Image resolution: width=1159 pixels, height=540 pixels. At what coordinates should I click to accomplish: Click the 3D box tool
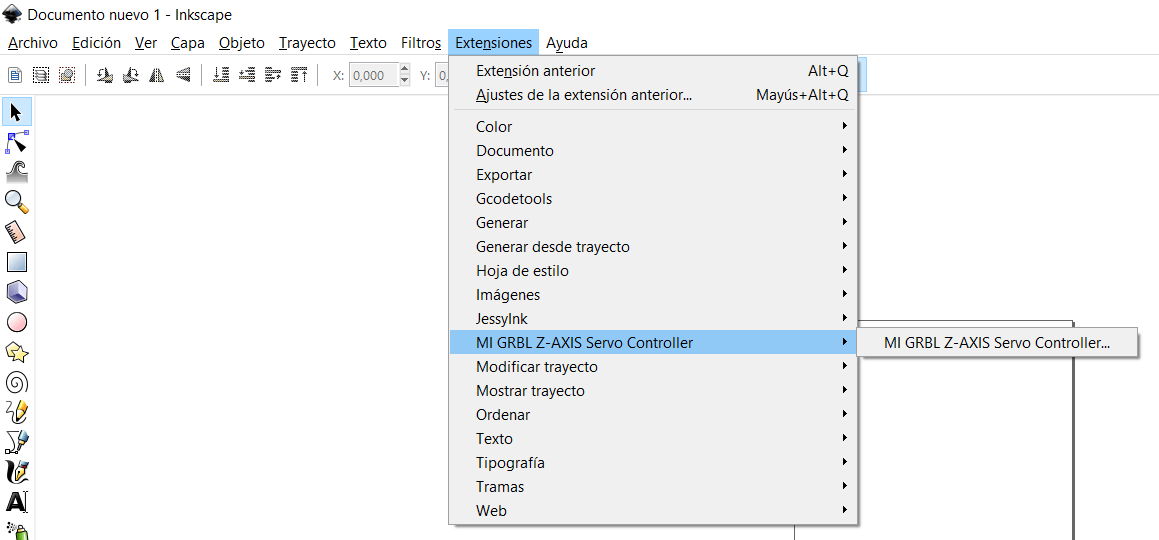point(17,292)
